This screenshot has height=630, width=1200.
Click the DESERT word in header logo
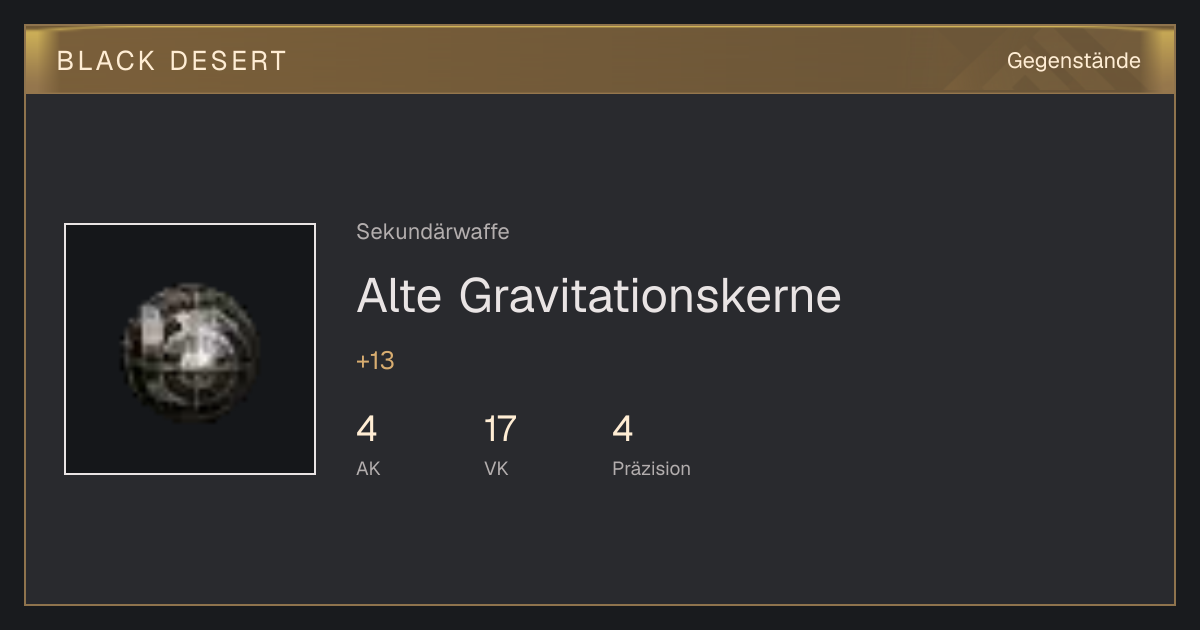[x=228, y=61]
